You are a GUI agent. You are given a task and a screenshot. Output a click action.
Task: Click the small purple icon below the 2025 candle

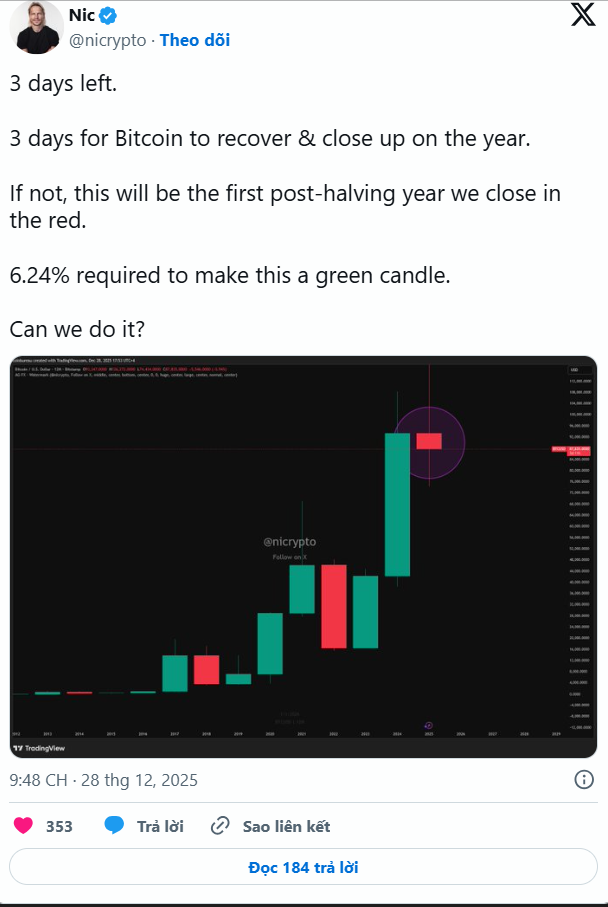tap(428, 724)
